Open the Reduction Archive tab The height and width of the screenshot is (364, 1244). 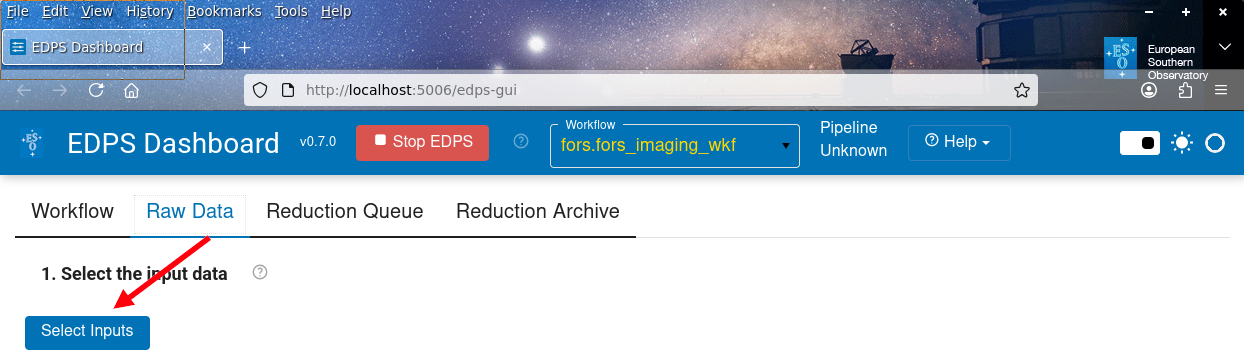pos(538,211)
